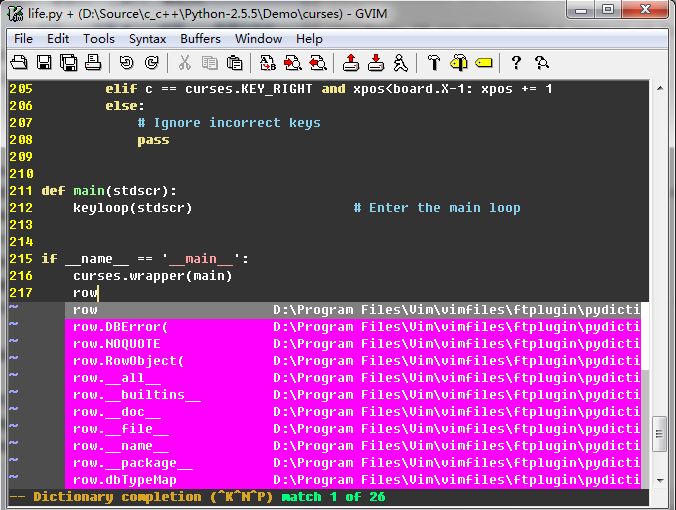Pick row.dbTypeMap in the popup list
The width and height of the screenshot is (676, 510).
click(124, 480)
